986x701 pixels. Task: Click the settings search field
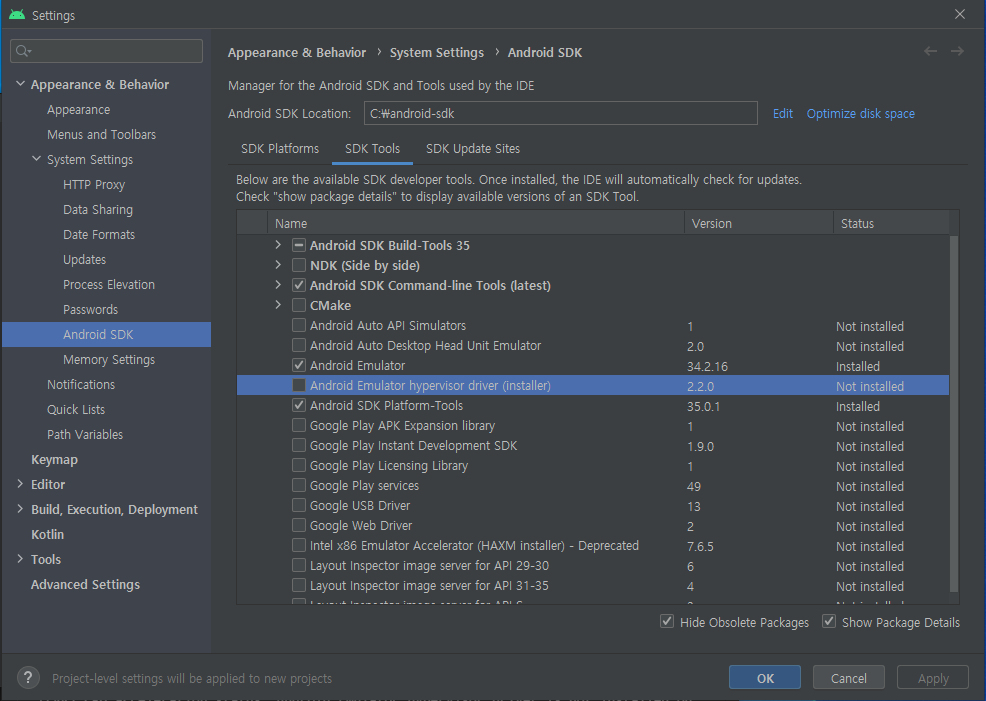click(x=106, y=51)
